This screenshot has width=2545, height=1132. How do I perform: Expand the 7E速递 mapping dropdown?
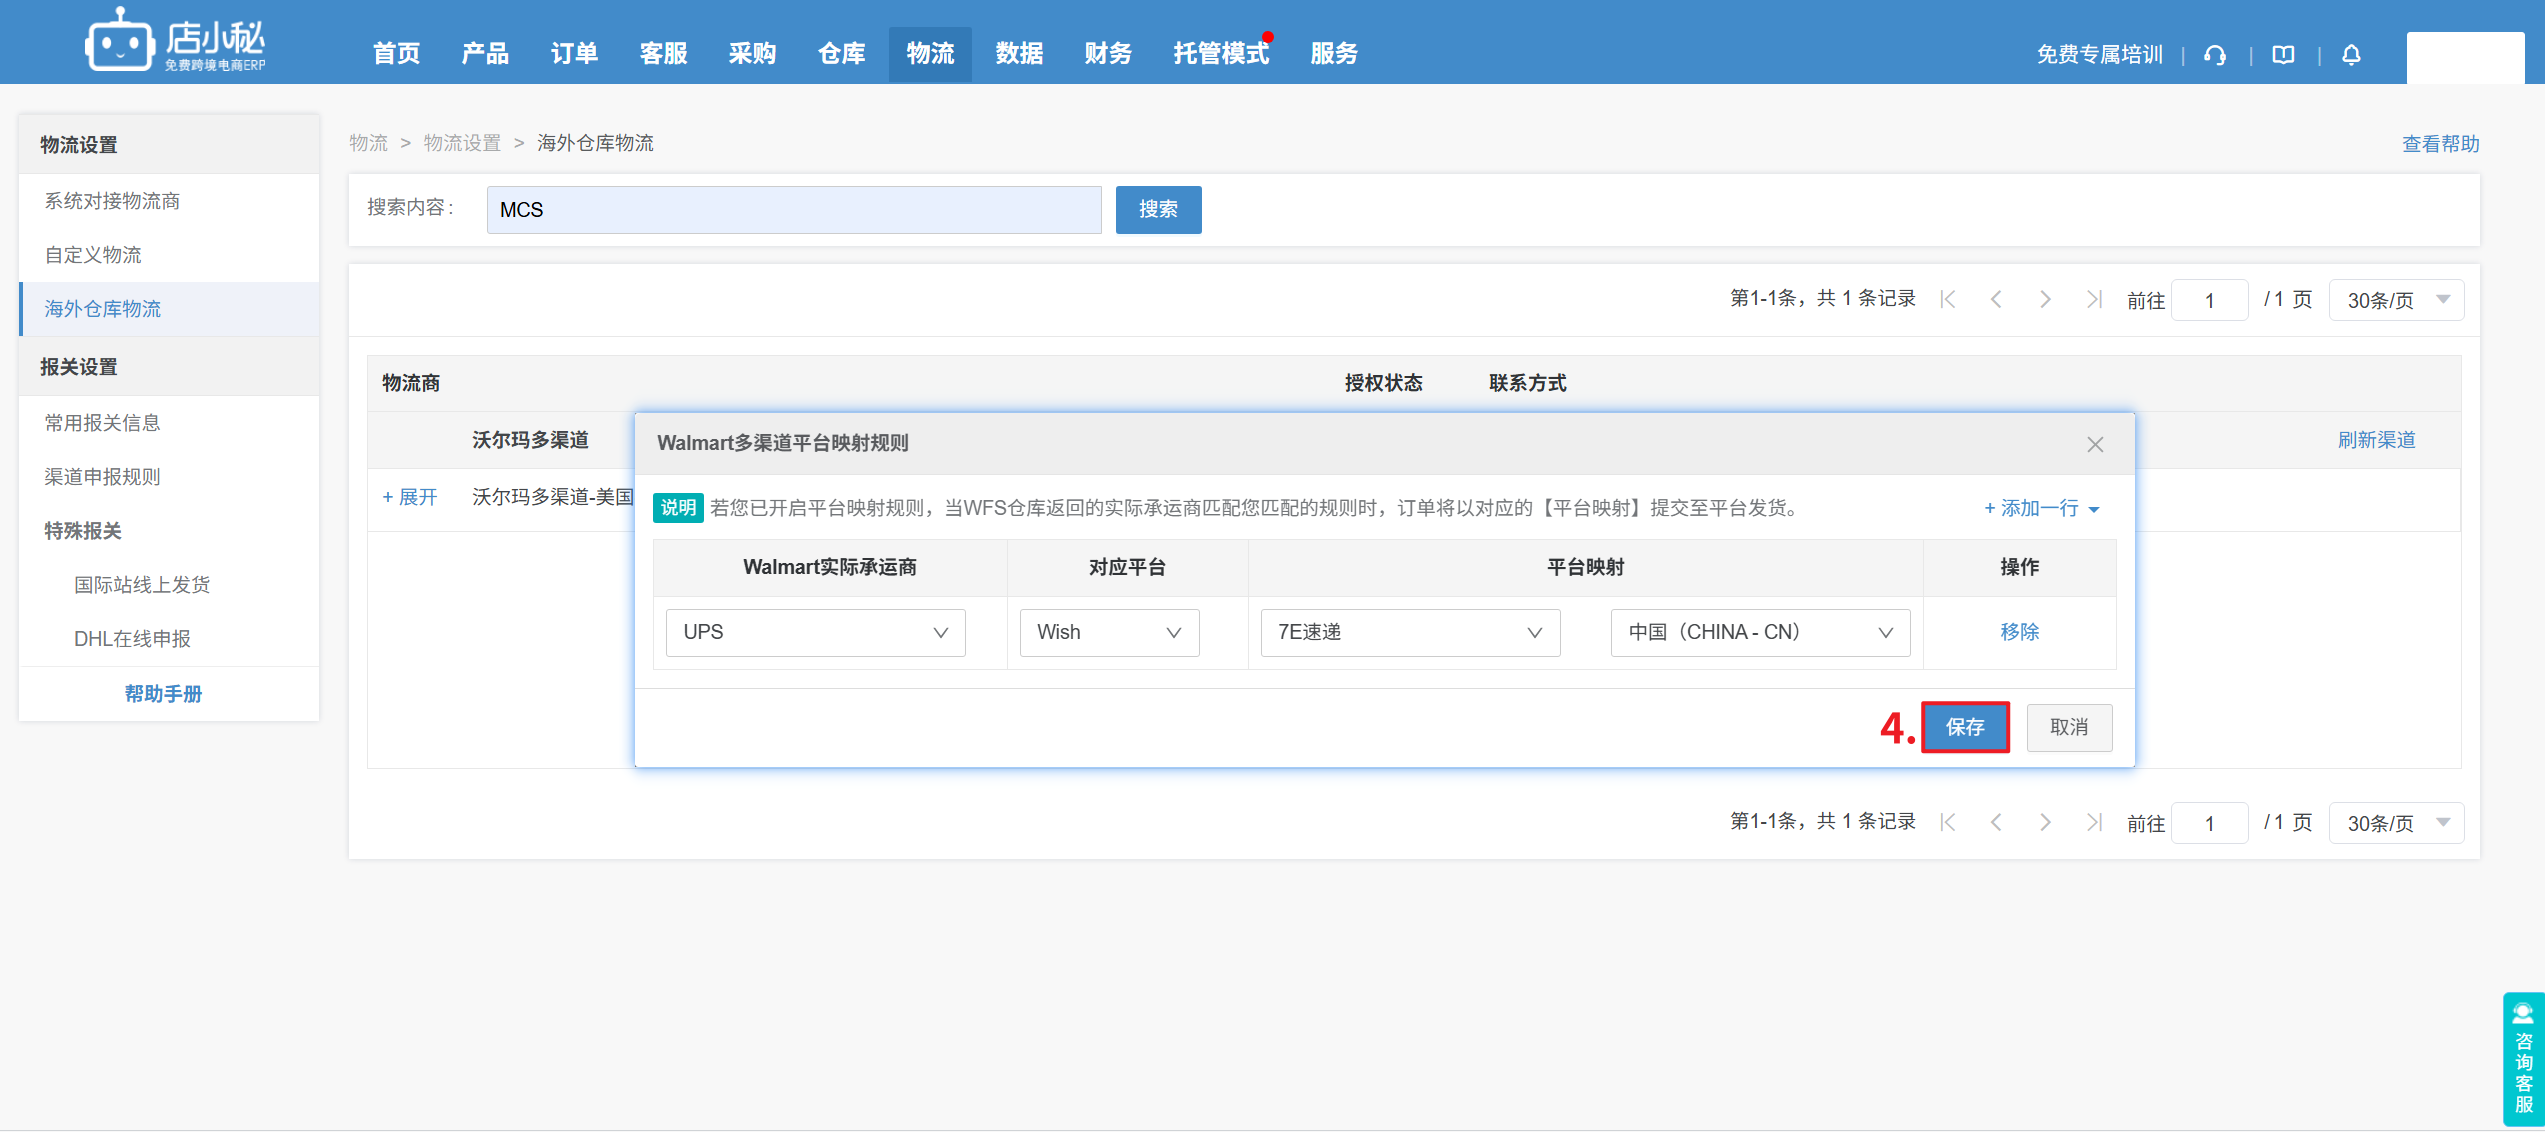(x=1409, y=632)
